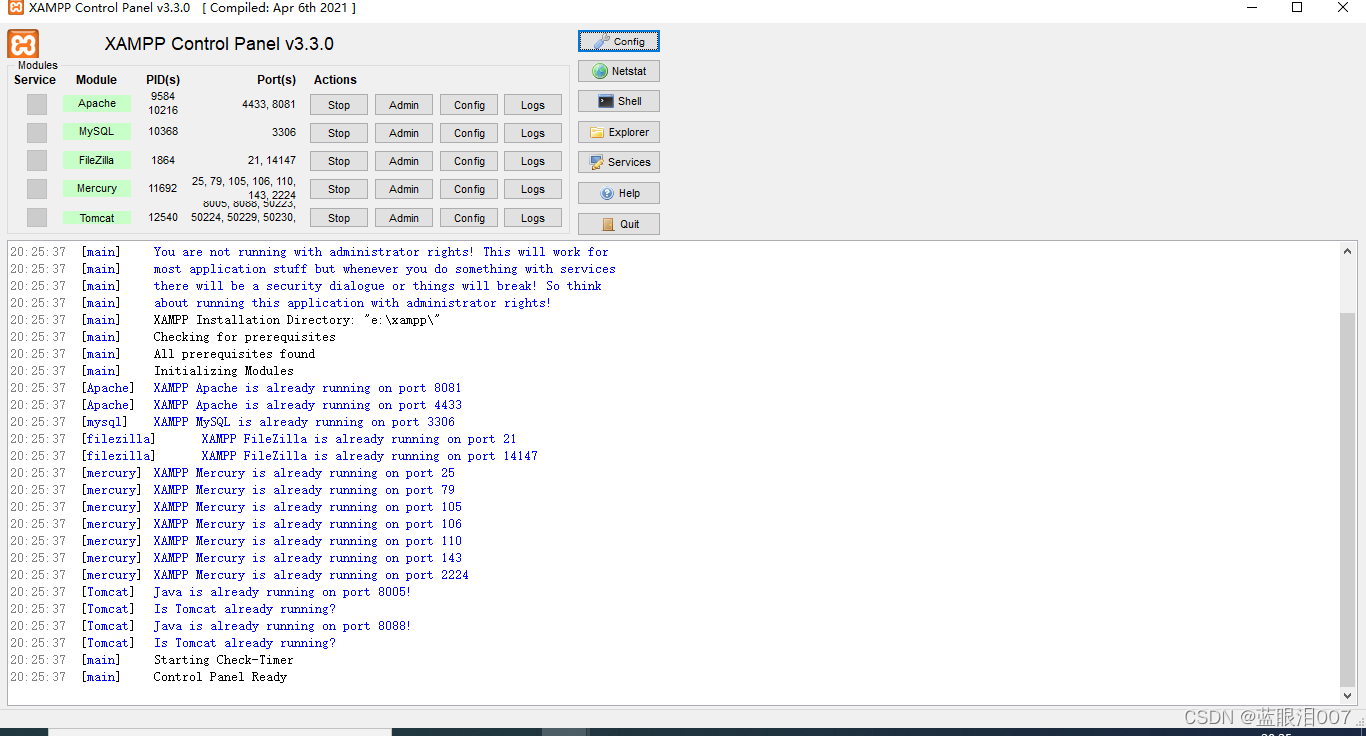Screen dimensions: 1366x736
Task: Open Config for the Mercury row
Action: pos(469,189)
